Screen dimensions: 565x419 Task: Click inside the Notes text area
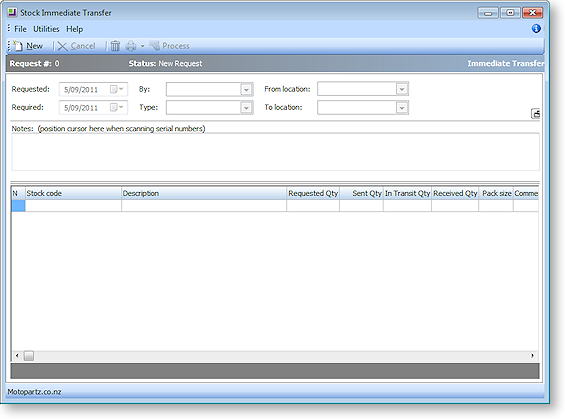276,152
